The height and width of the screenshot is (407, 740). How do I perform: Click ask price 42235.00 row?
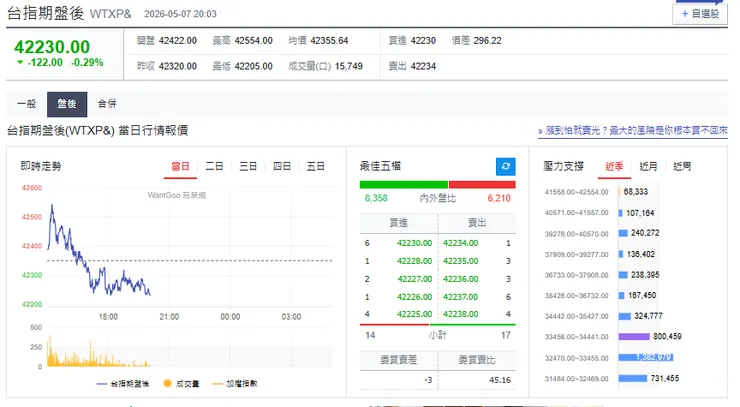pyautogui.click(x=460, y=261)
